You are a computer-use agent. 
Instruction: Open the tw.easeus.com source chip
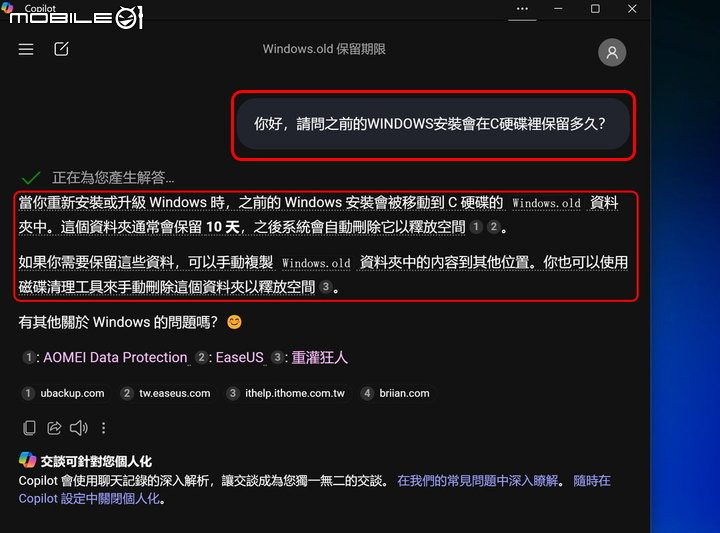click(167, 393)
